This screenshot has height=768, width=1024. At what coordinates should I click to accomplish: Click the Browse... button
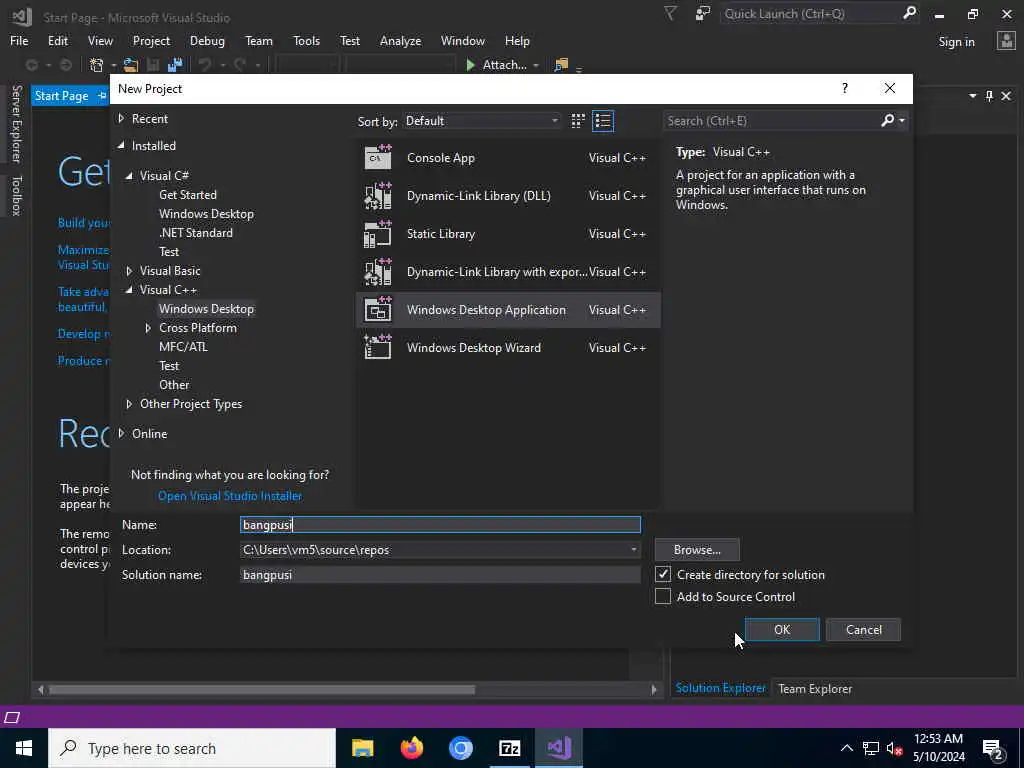pos(697,550)
